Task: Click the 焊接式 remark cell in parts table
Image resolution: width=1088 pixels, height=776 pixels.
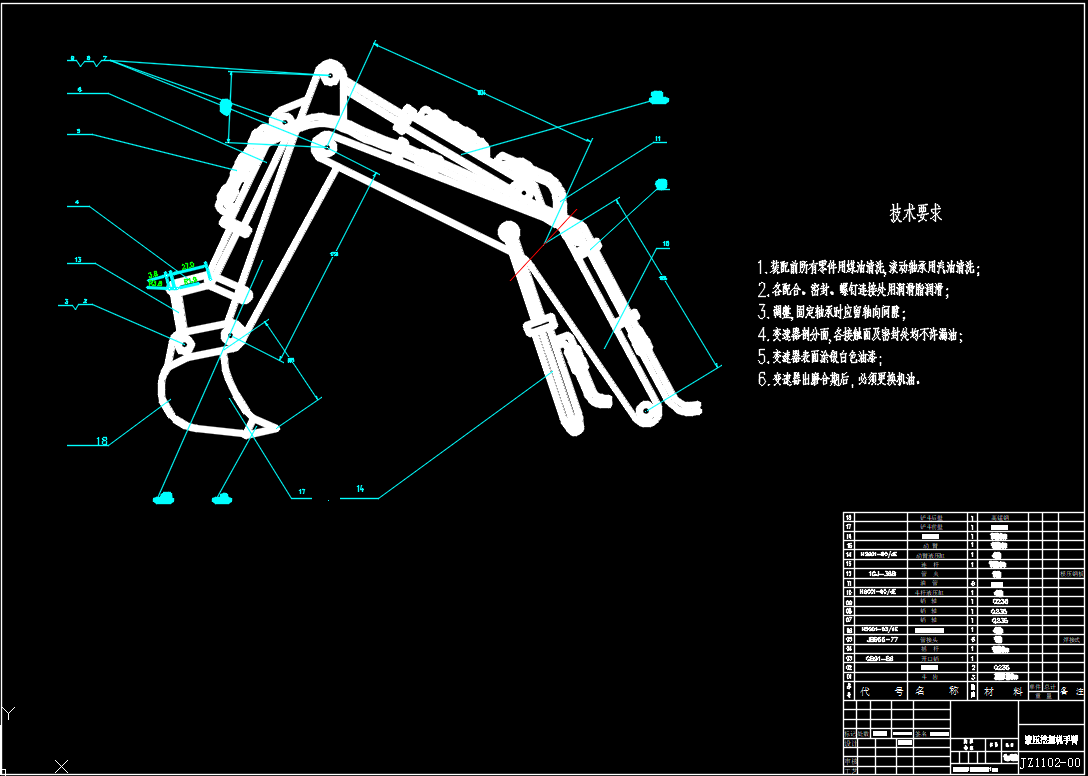Action: tap(1069, 639)
